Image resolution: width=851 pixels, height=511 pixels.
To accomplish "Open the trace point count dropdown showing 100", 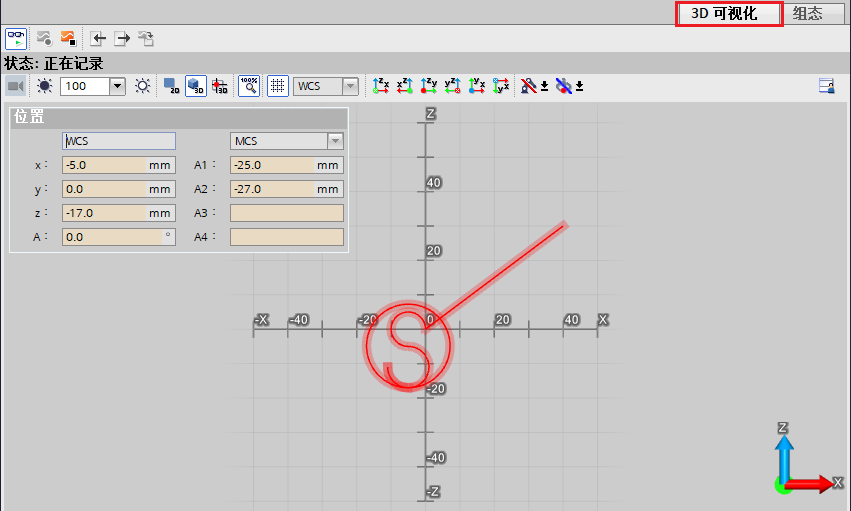I will [x=117, y=86].
